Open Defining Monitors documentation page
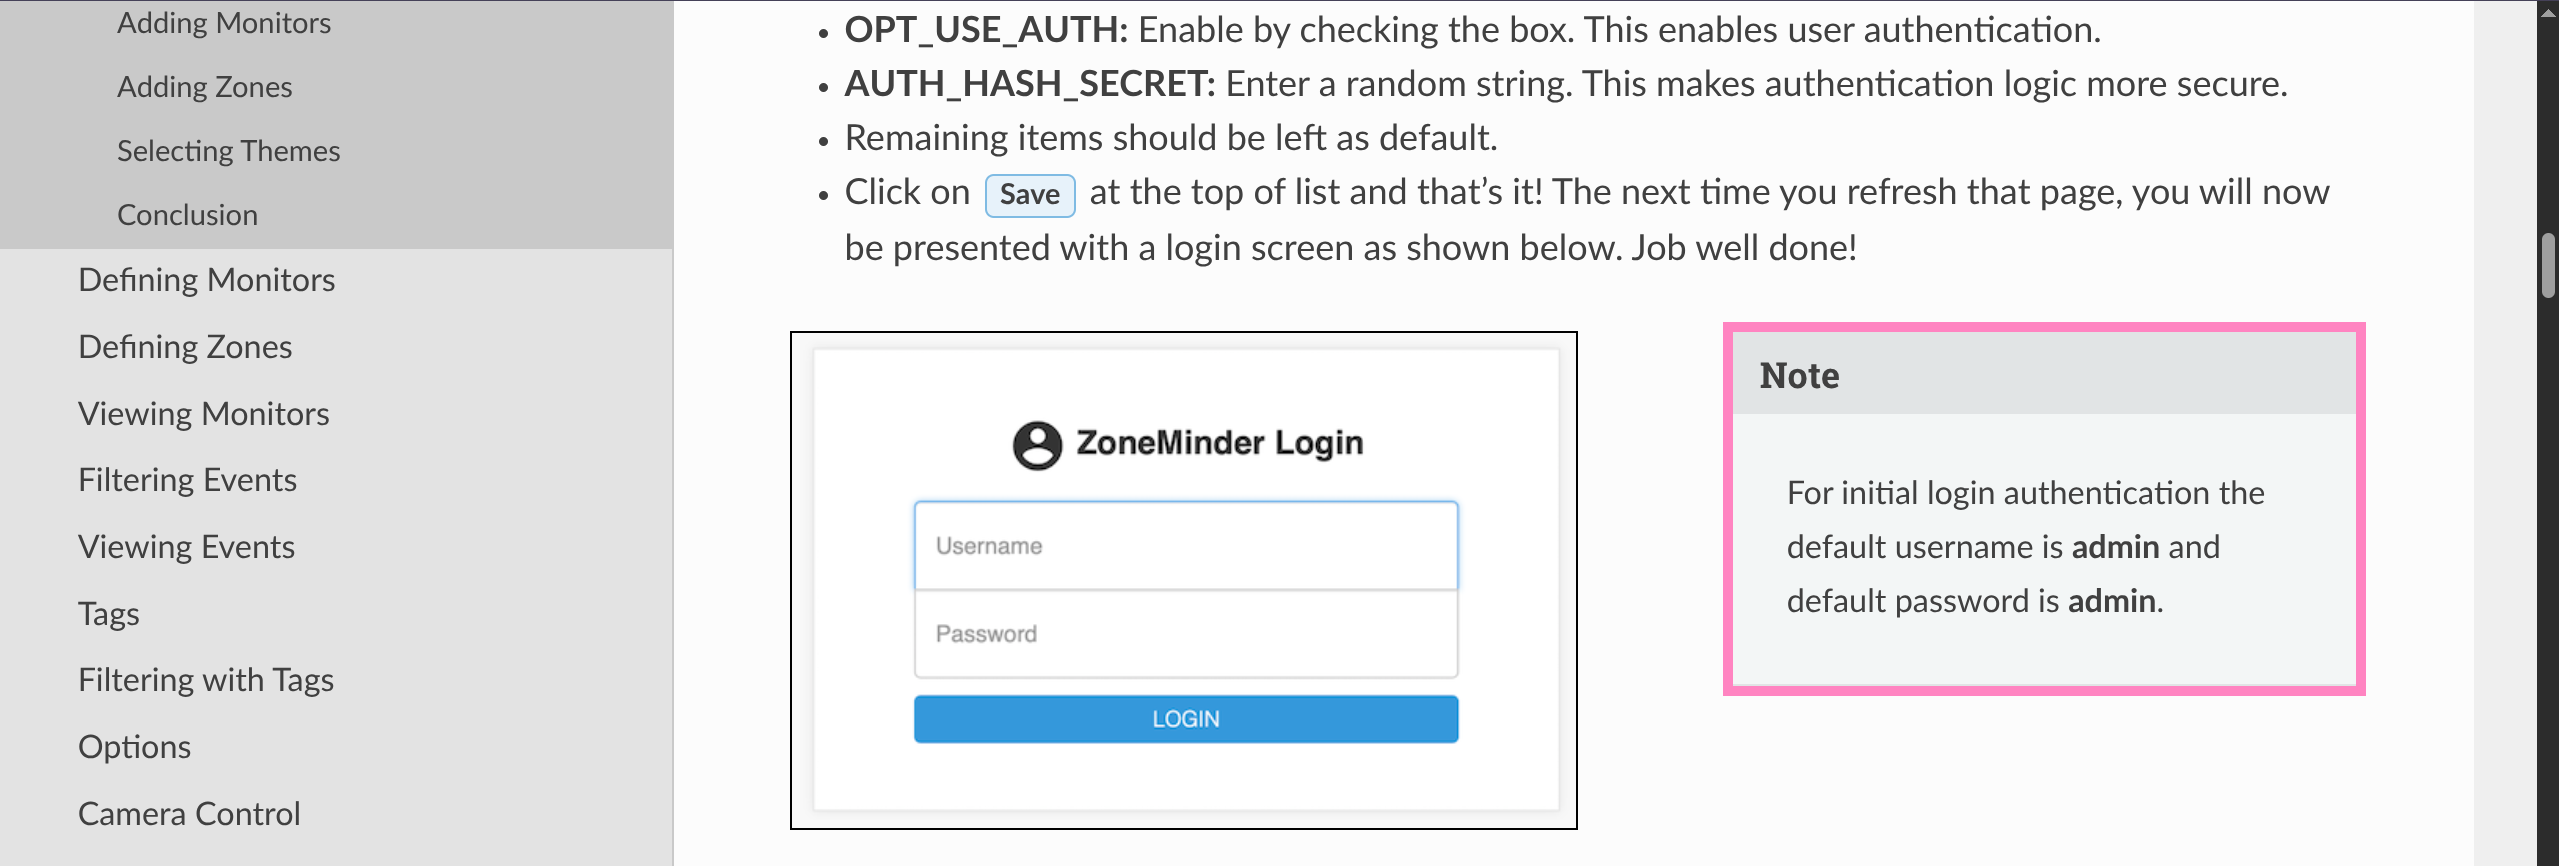2559x866 pixels. 207,280
